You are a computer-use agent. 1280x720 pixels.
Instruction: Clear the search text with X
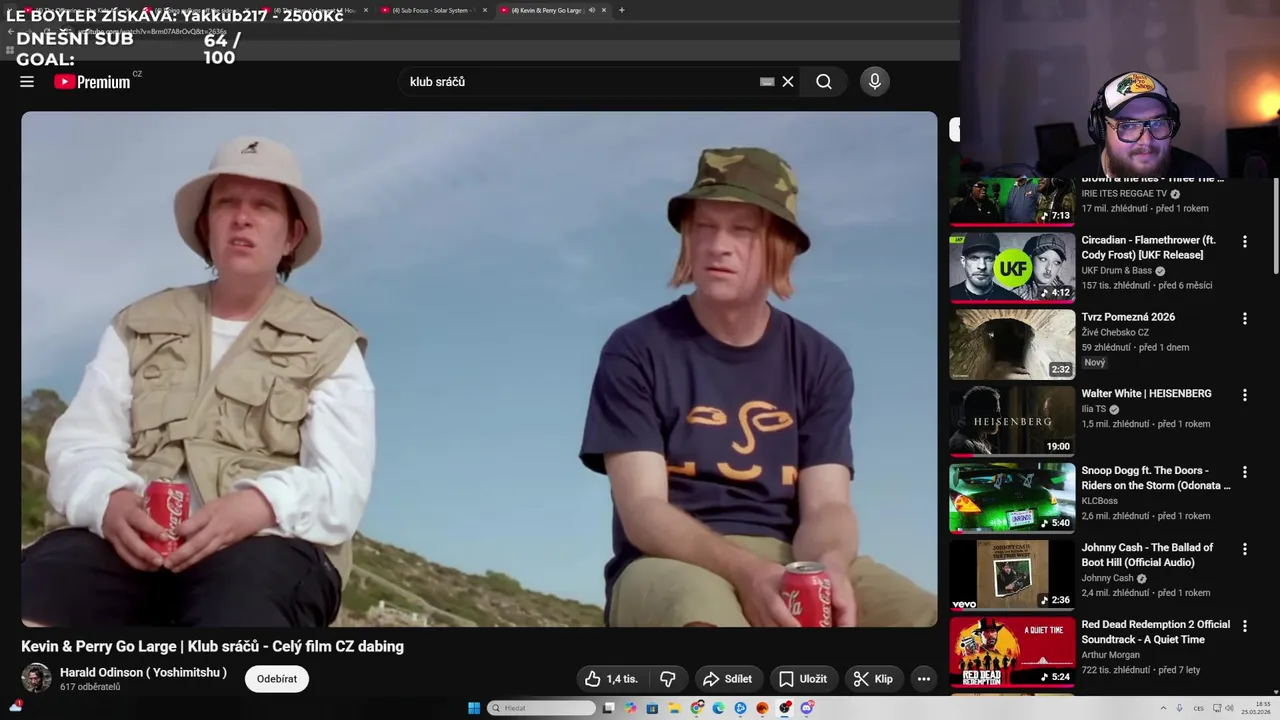point(788,82)
